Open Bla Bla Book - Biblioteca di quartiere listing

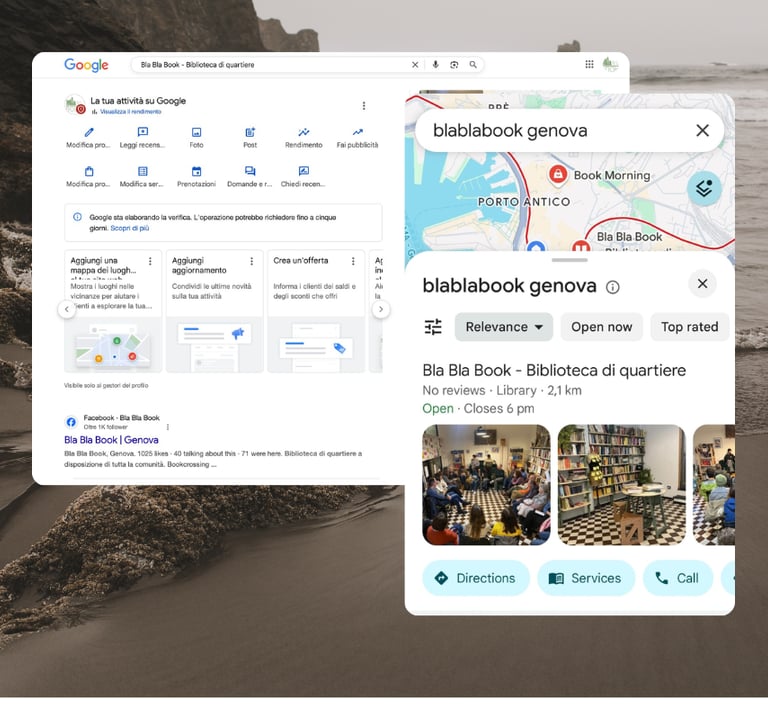(x=554, y=371)
